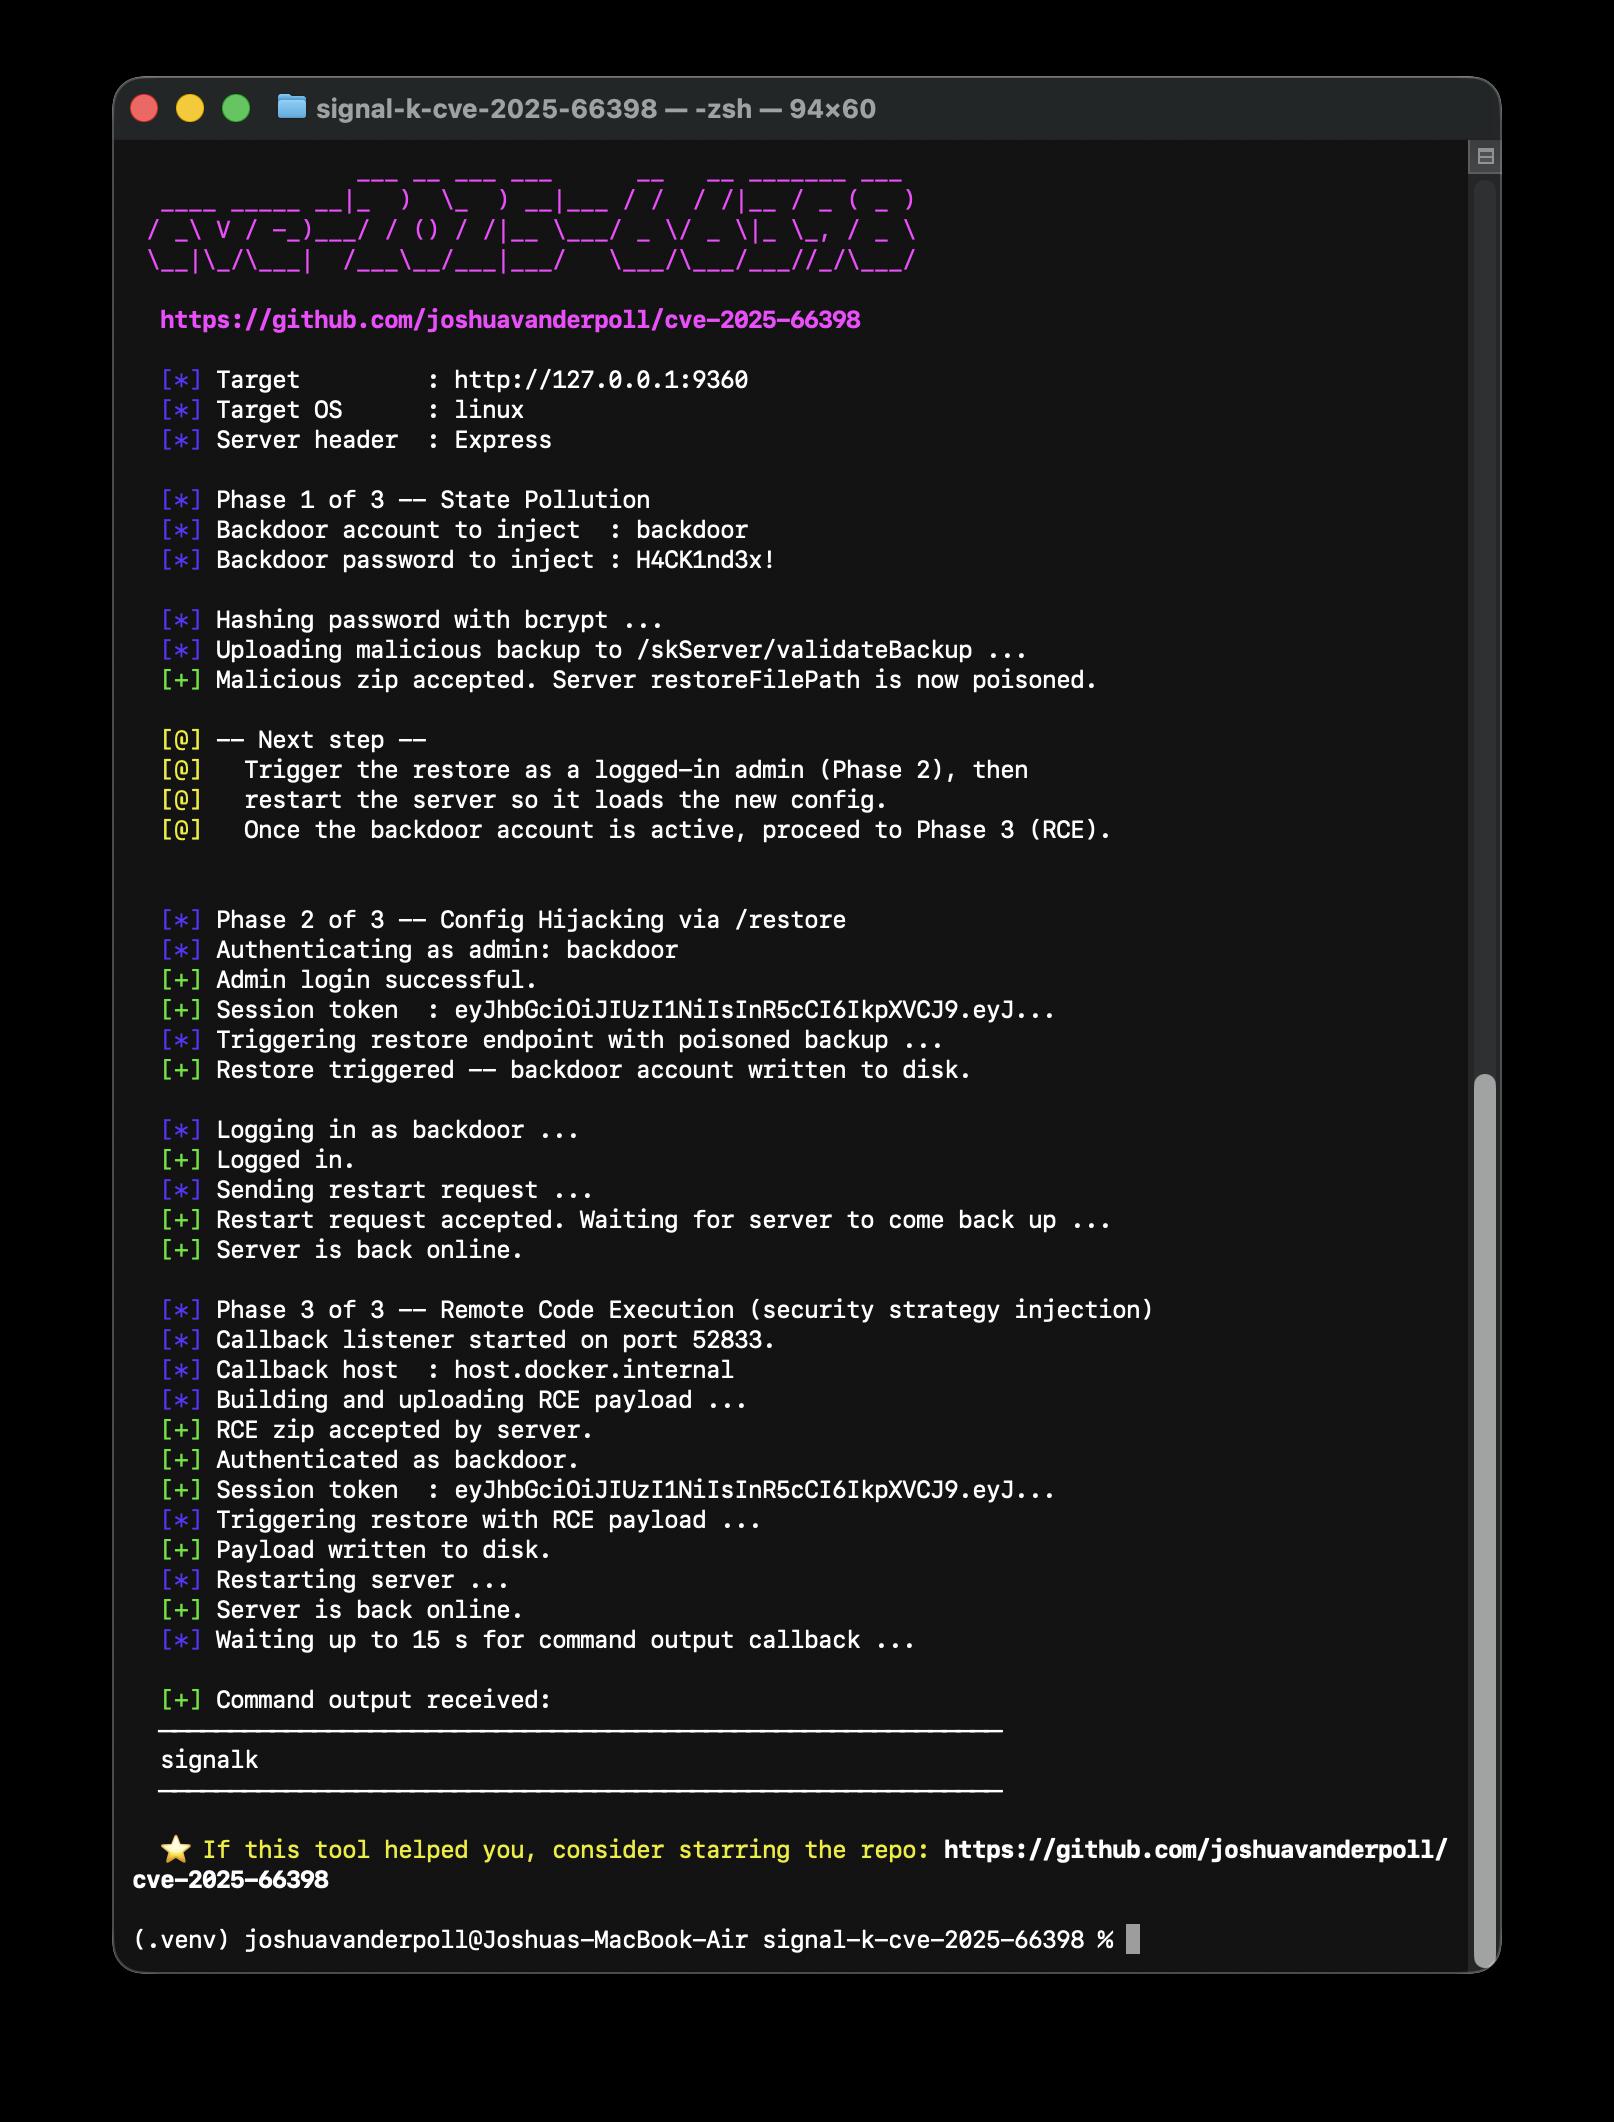1614x2122 pixels.
Task: Click the shell prompt cursor after '%'
Action: (x=1133, y=1940)
